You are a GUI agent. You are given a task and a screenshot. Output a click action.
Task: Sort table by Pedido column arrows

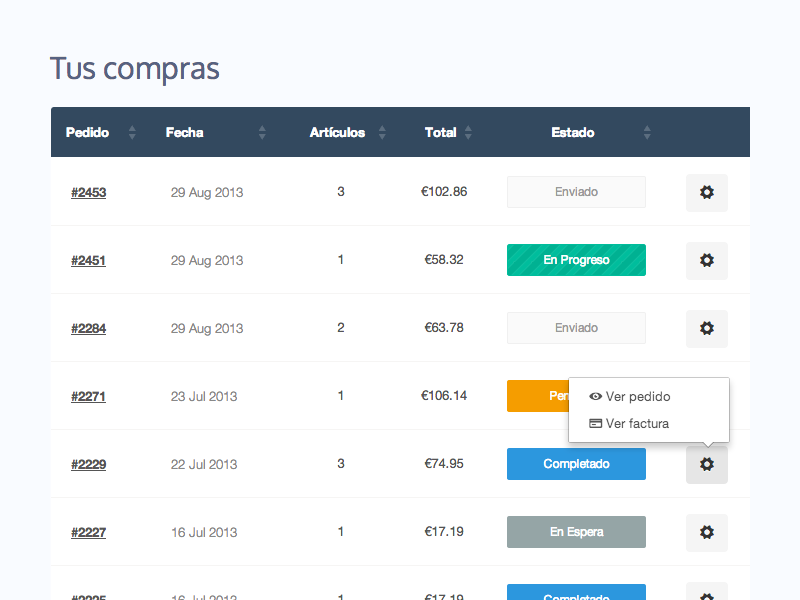[132, 132]
